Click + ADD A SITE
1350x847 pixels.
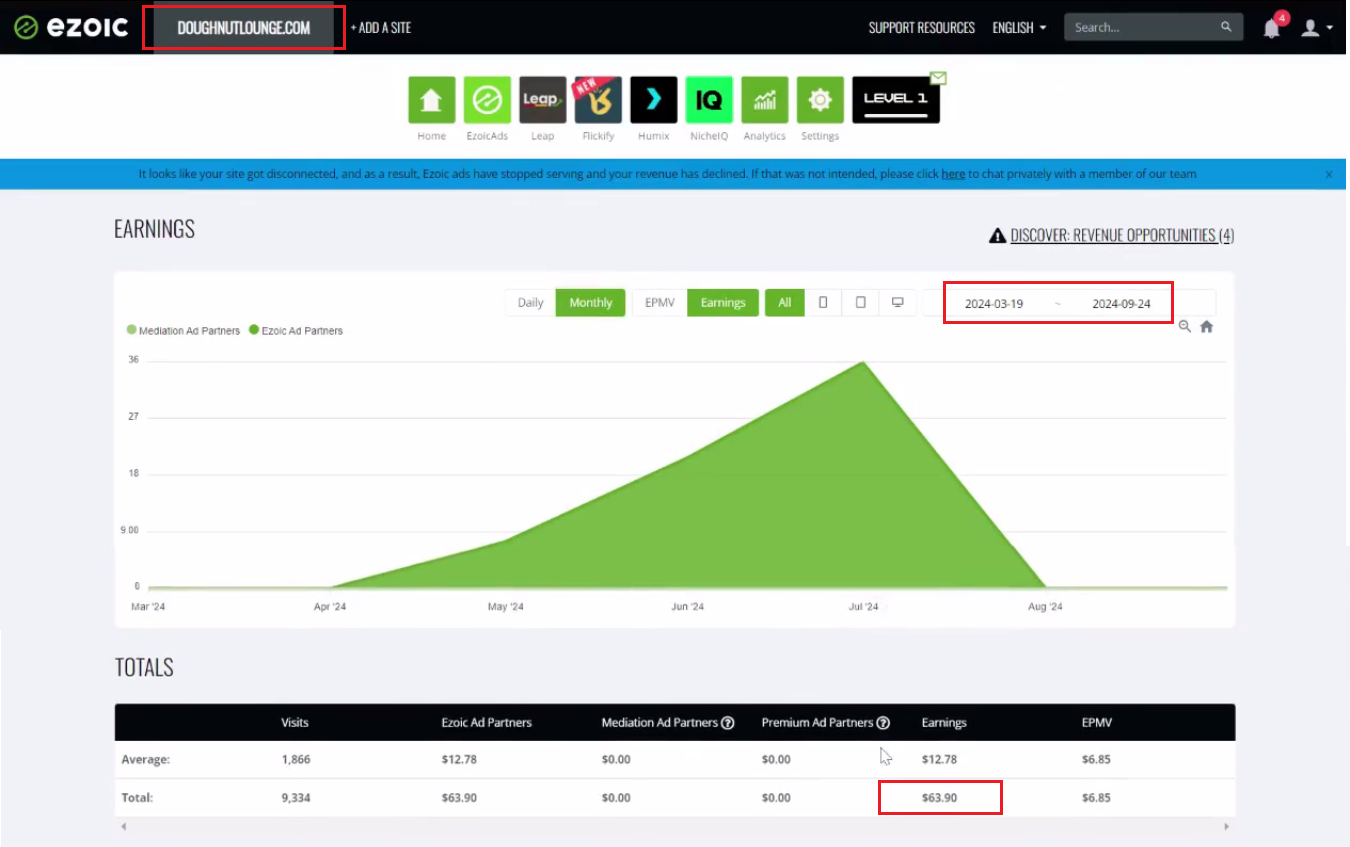[x=381, y=28]
